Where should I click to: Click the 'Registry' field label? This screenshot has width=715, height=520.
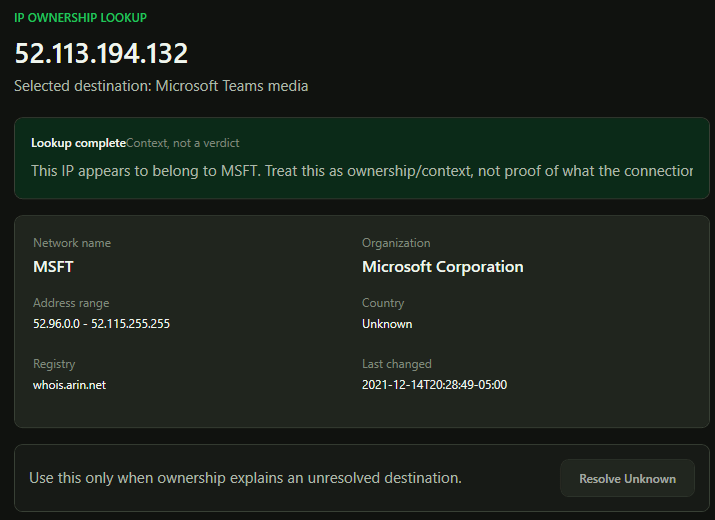[x=54, y=364]
